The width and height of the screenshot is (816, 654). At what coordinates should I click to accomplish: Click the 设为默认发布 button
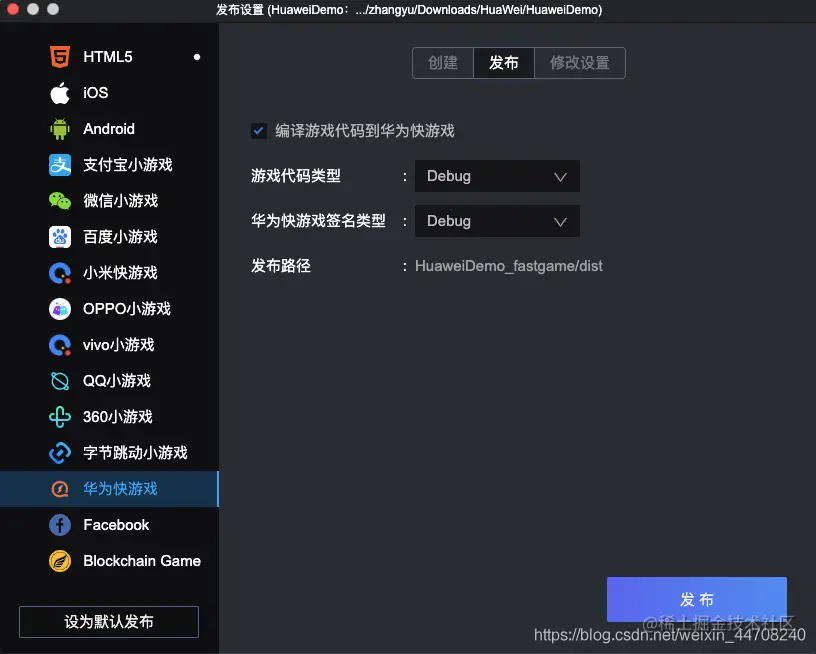(108, 621)
